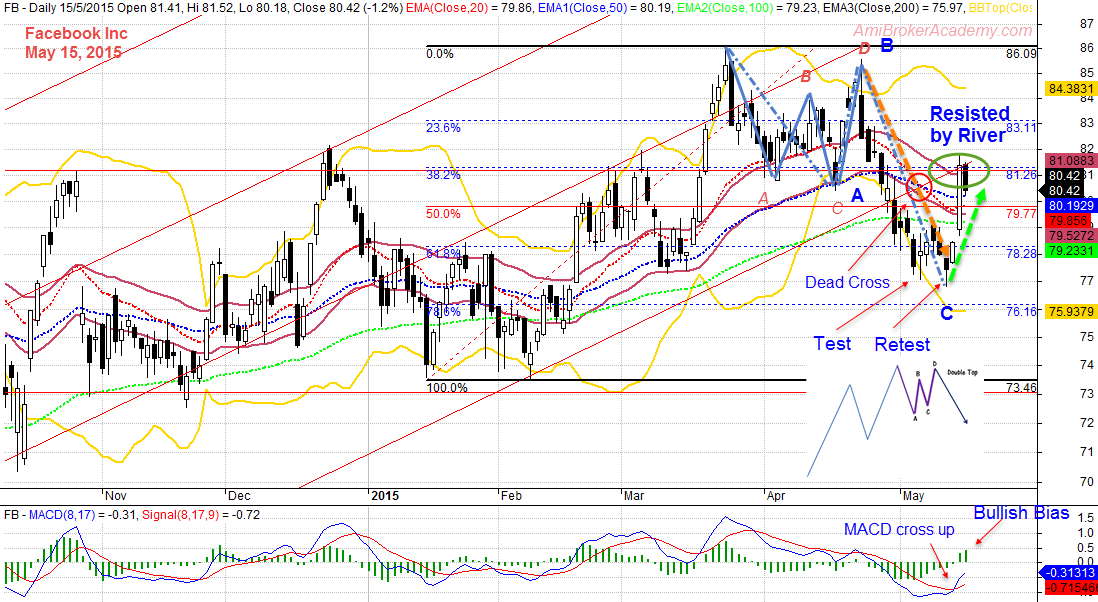1098x602 pixels.
Task: Click the '81.26' Fibonacci price value
Action: coord(1021,175)
